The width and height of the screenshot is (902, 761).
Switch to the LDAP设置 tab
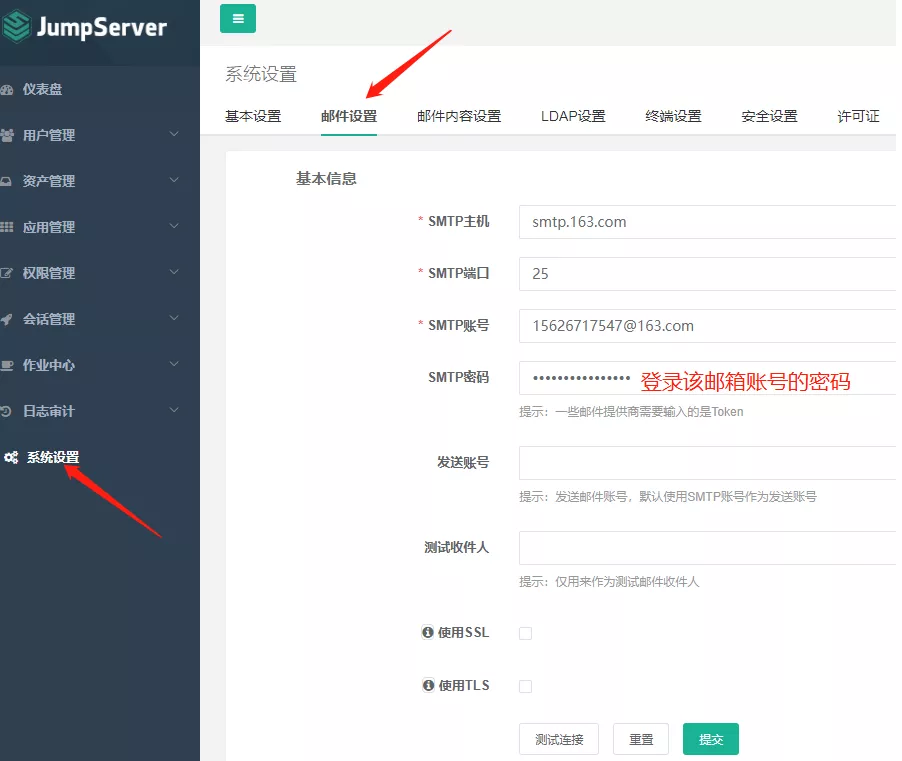[x=573, y=116]
